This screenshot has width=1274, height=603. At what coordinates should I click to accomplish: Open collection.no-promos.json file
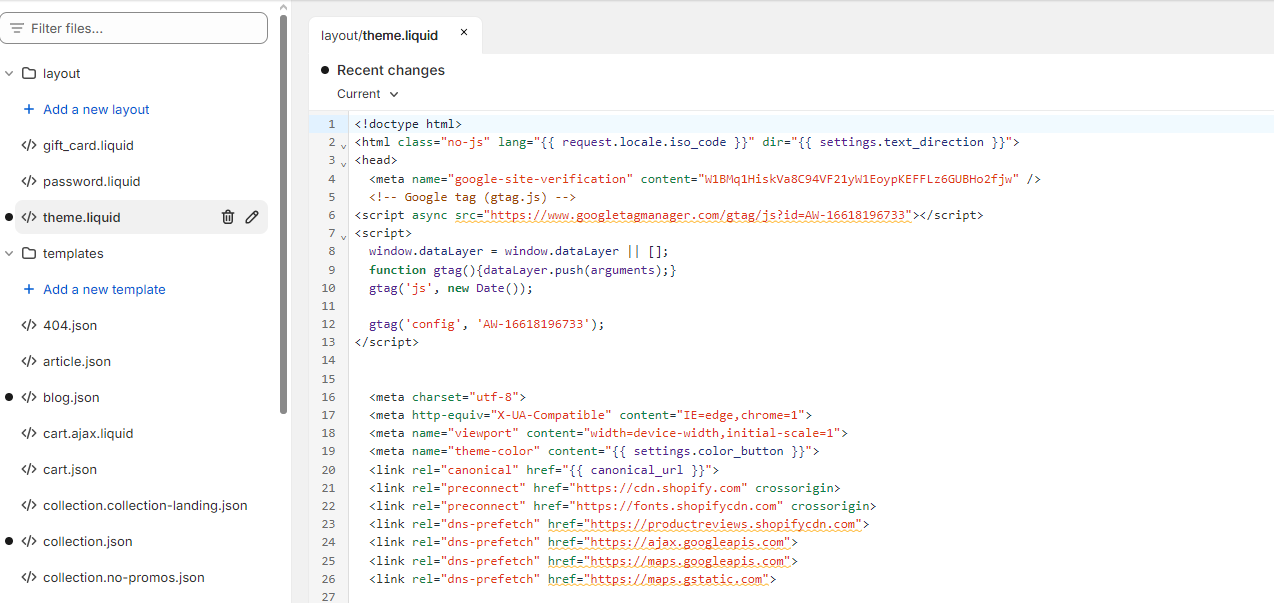point(124,577)
